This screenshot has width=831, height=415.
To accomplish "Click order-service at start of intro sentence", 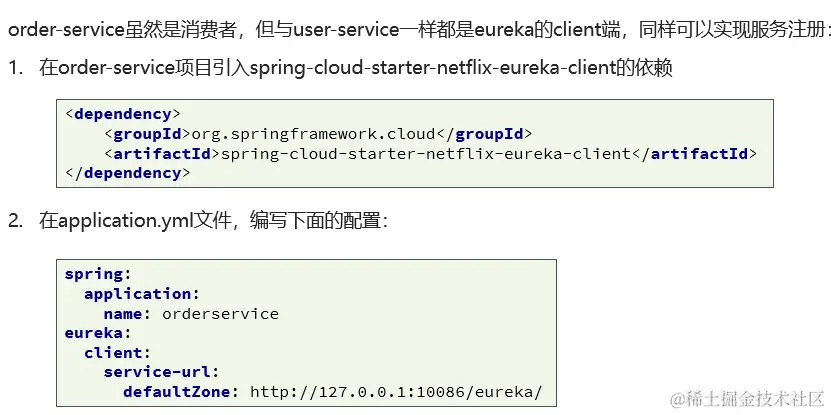I will click(x=61, y=30).
